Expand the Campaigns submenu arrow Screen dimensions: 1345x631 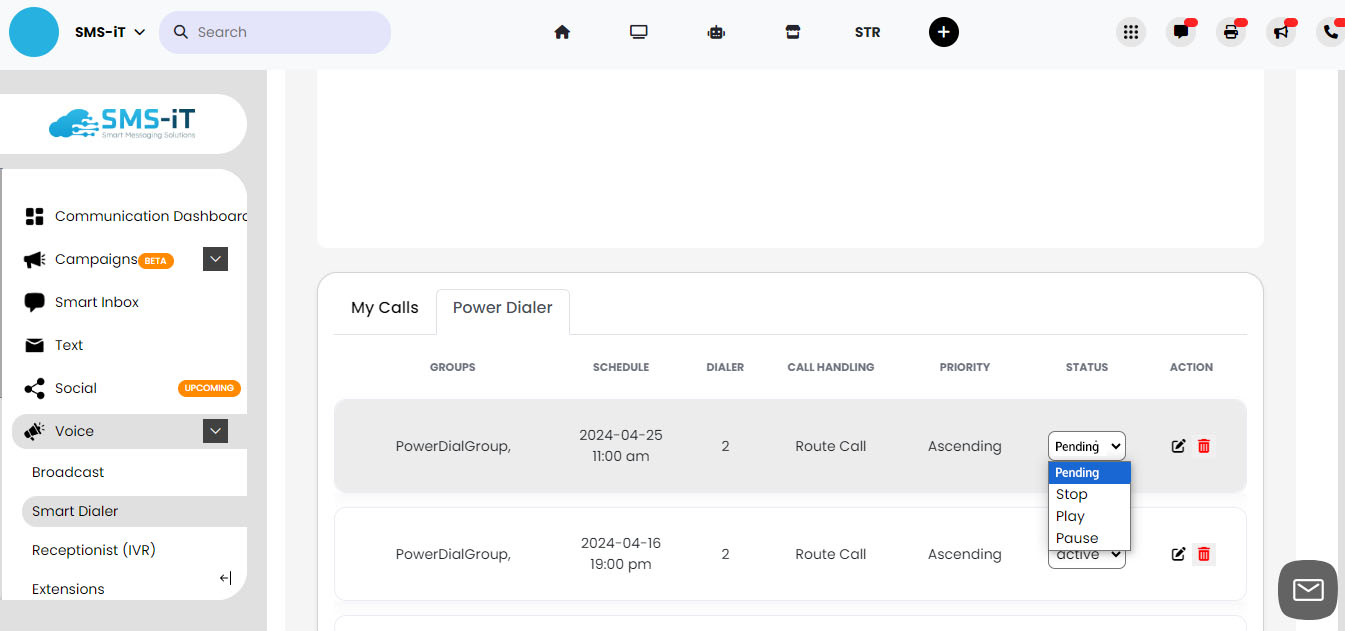215,259
